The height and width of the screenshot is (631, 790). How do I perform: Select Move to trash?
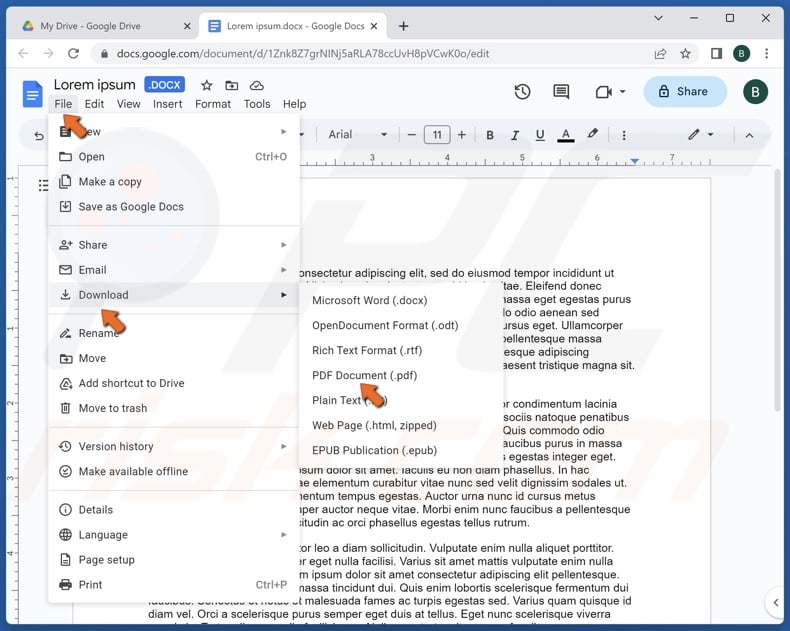[x=174, y=408]
